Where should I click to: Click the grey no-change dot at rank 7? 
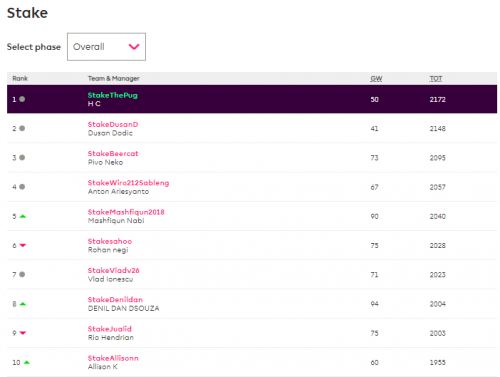click(22, 274)
